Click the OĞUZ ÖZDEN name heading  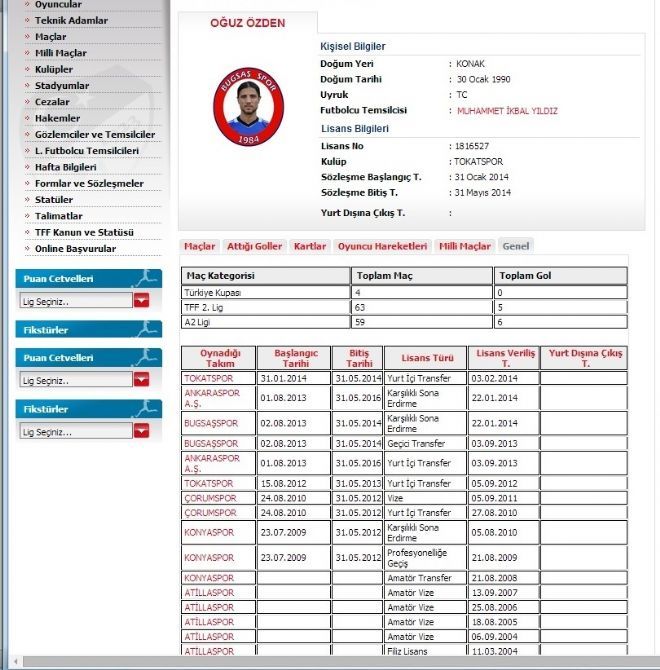pos(248,23)
